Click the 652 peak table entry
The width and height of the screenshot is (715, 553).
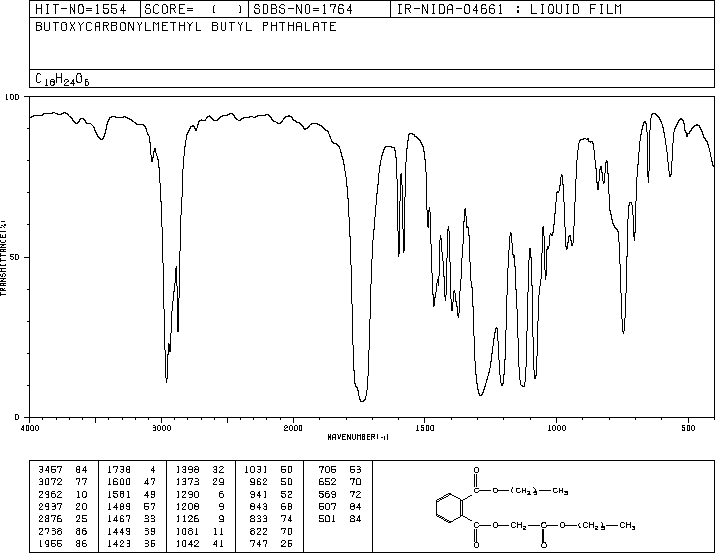click(x=340, y=482)
